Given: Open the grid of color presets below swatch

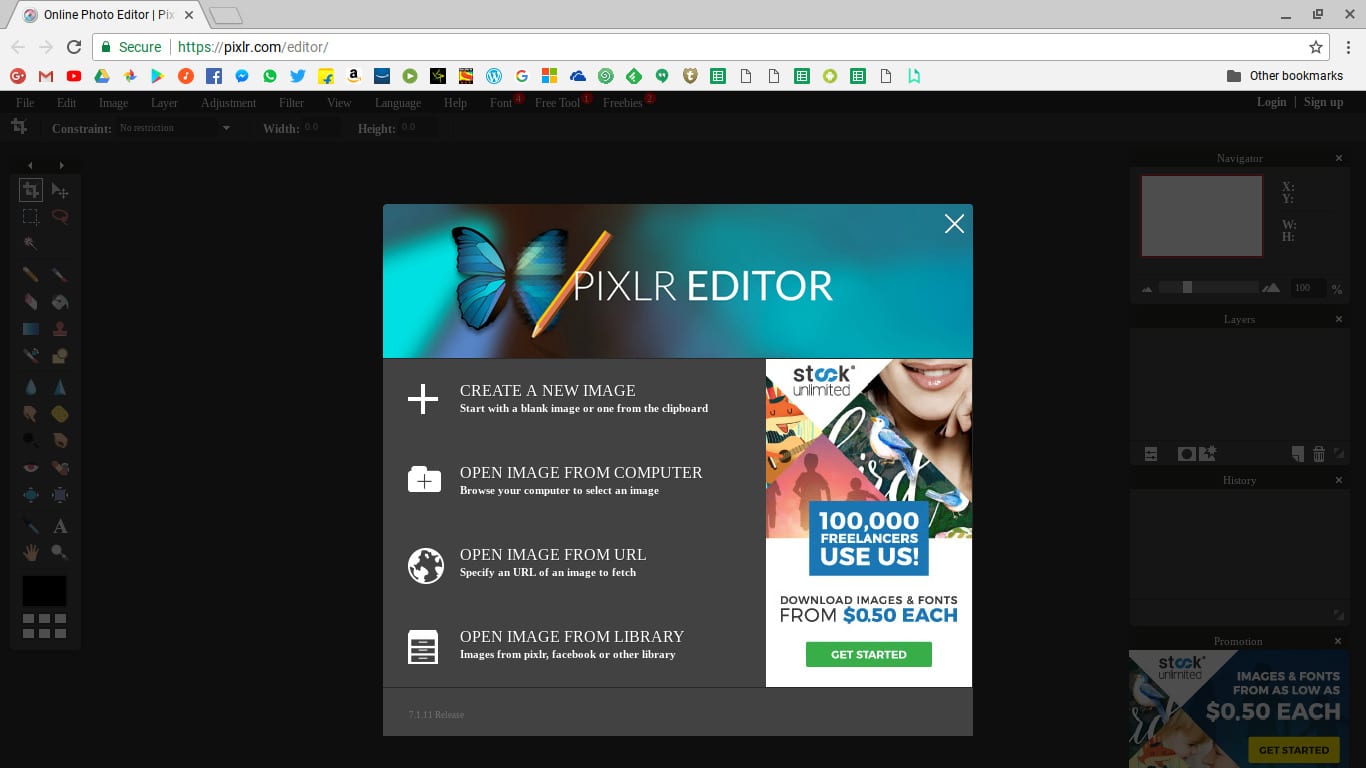Looking at the screenshot, I should coord(45,626).
